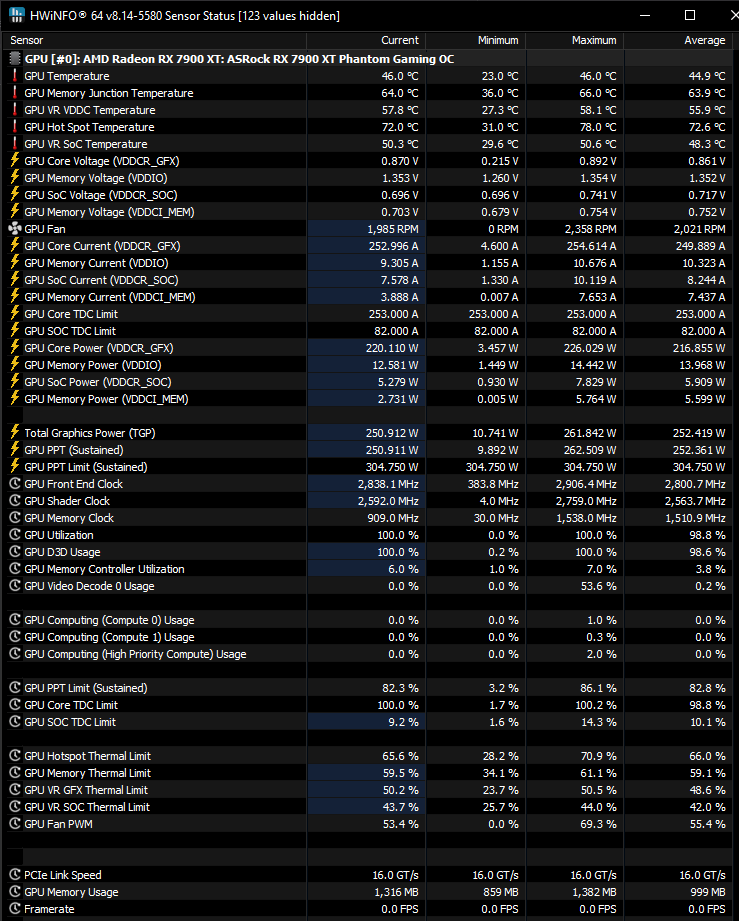Click lightning icon beside GPU SoC Voltage (VDDCR_SOC)

pos(15,194)
